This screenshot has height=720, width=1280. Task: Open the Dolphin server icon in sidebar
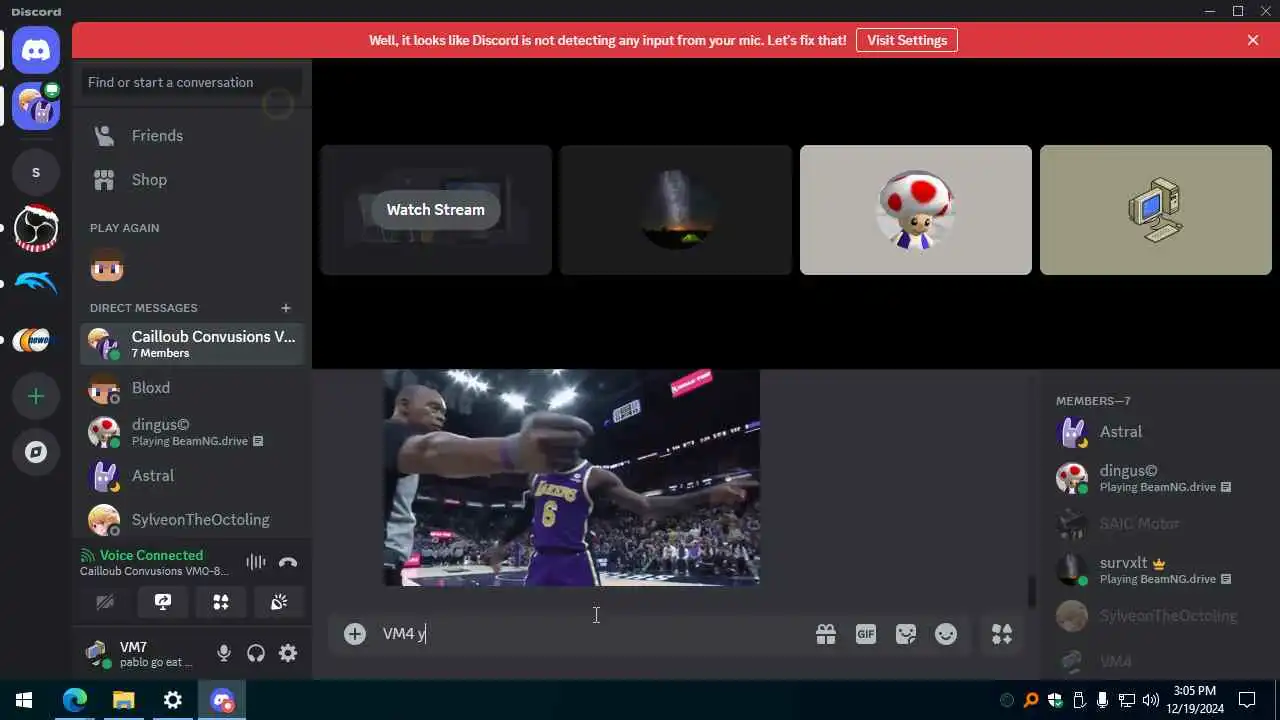(36, 284)
